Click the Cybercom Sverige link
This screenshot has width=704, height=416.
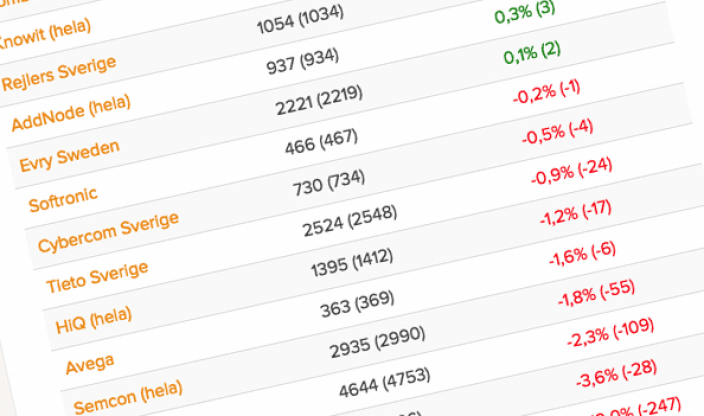[x=108, y=232]
